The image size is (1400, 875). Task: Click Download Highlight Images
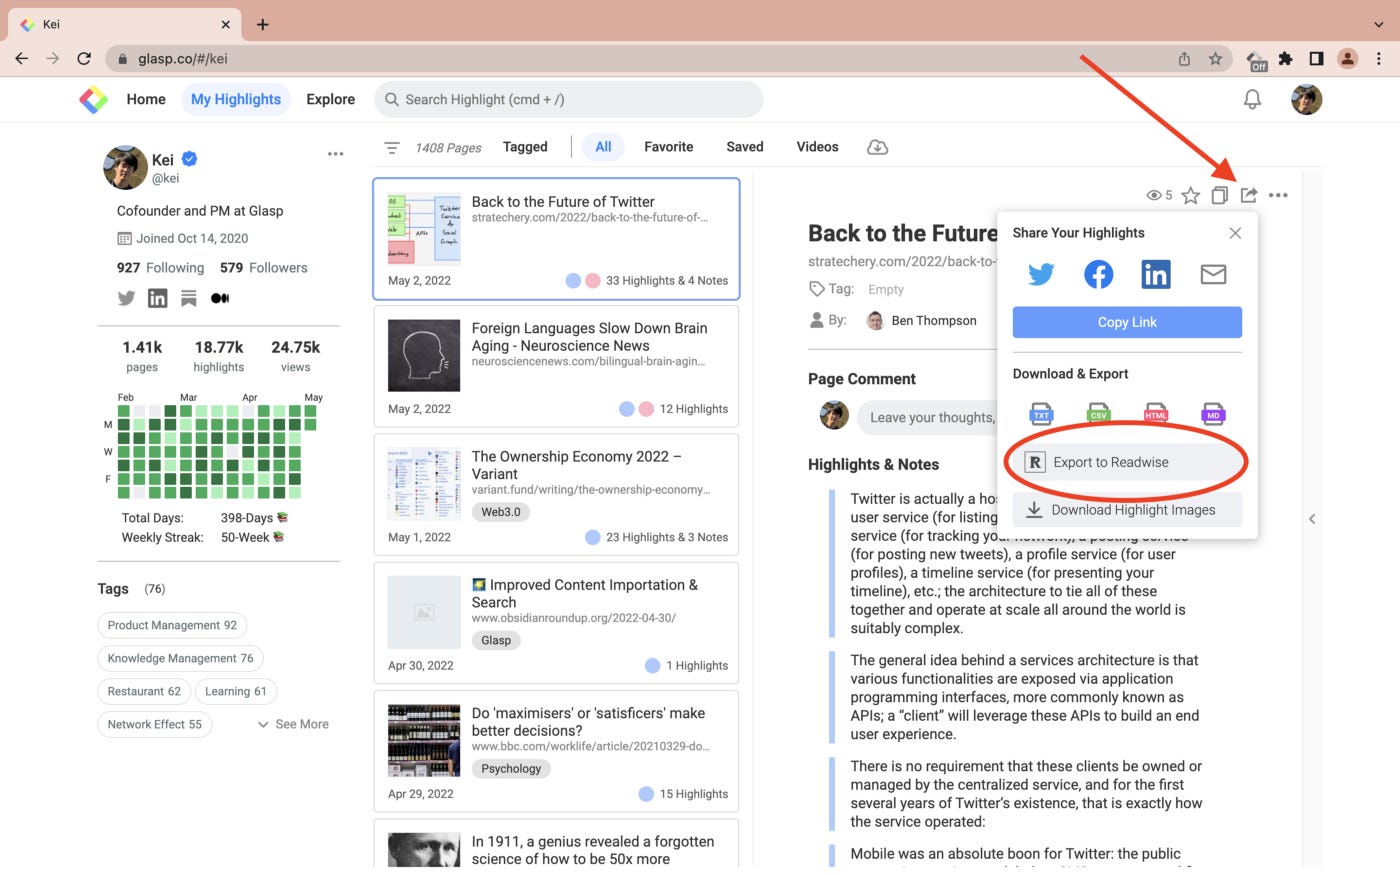(x=1127, y=510)
